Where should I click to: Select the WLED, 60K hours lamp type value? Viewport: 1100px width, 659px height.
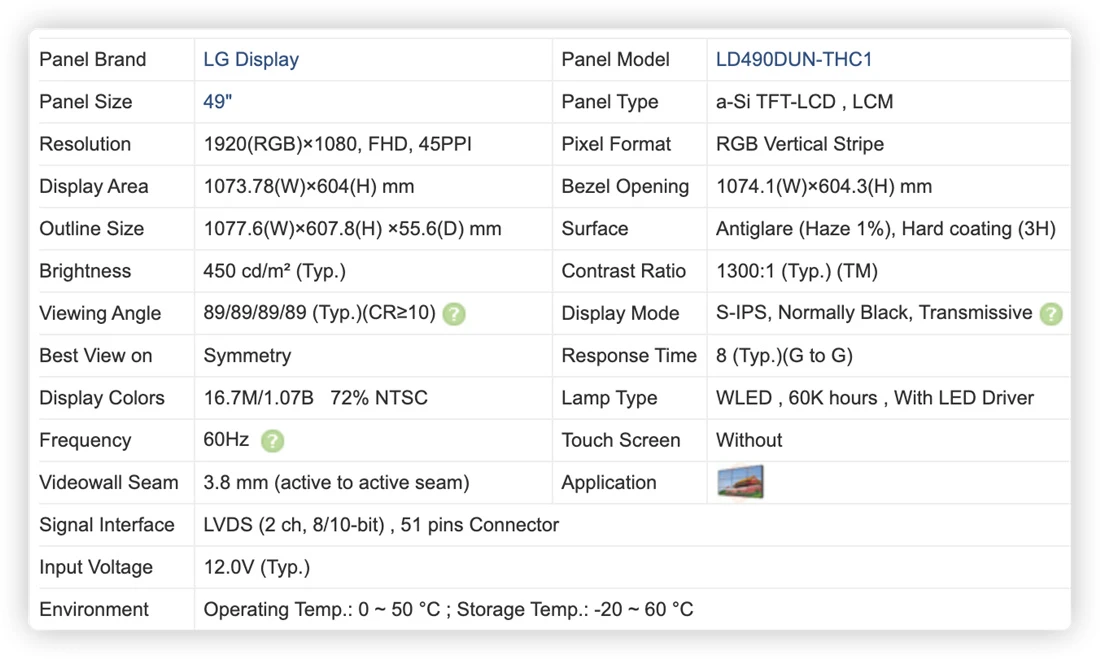pos(875,398)
